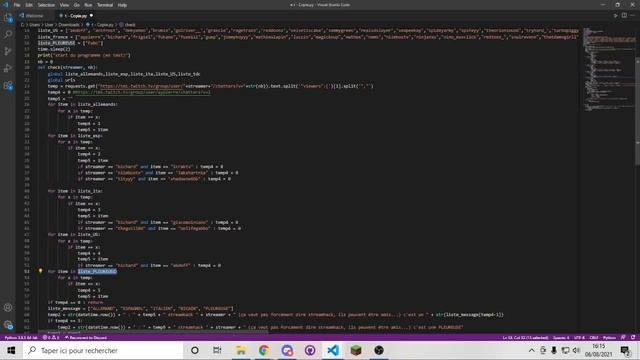This screenshot has width=640, height=360.
Task: Open the Go menu
Action: tap(77, 5)
